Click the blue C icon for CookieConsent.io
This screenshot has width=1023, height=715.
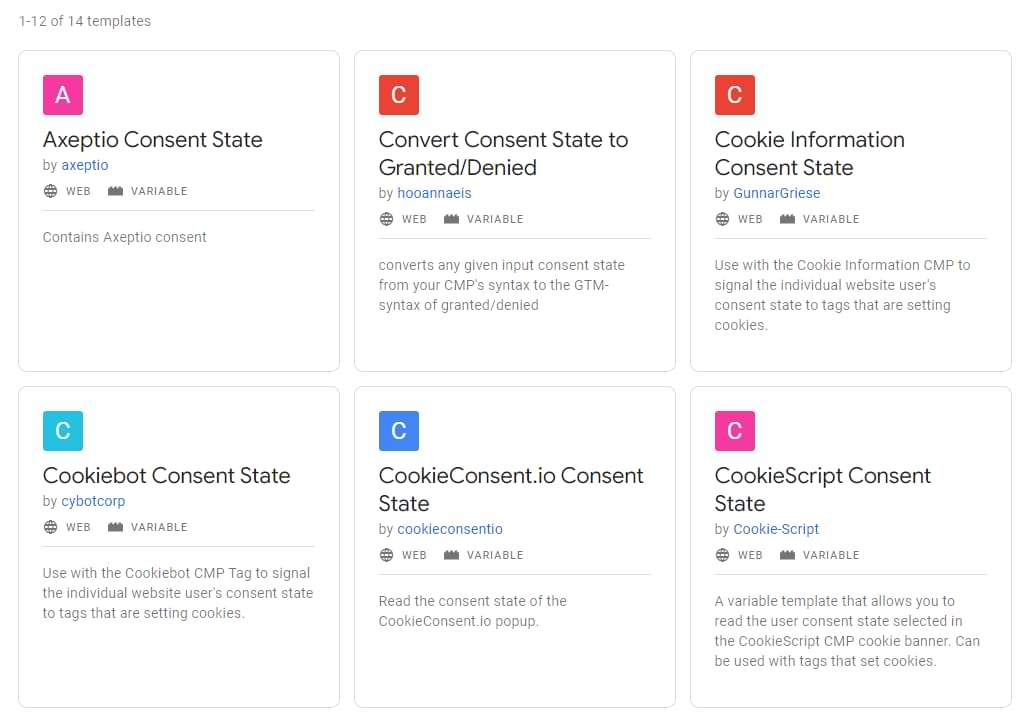click(399, 431)
